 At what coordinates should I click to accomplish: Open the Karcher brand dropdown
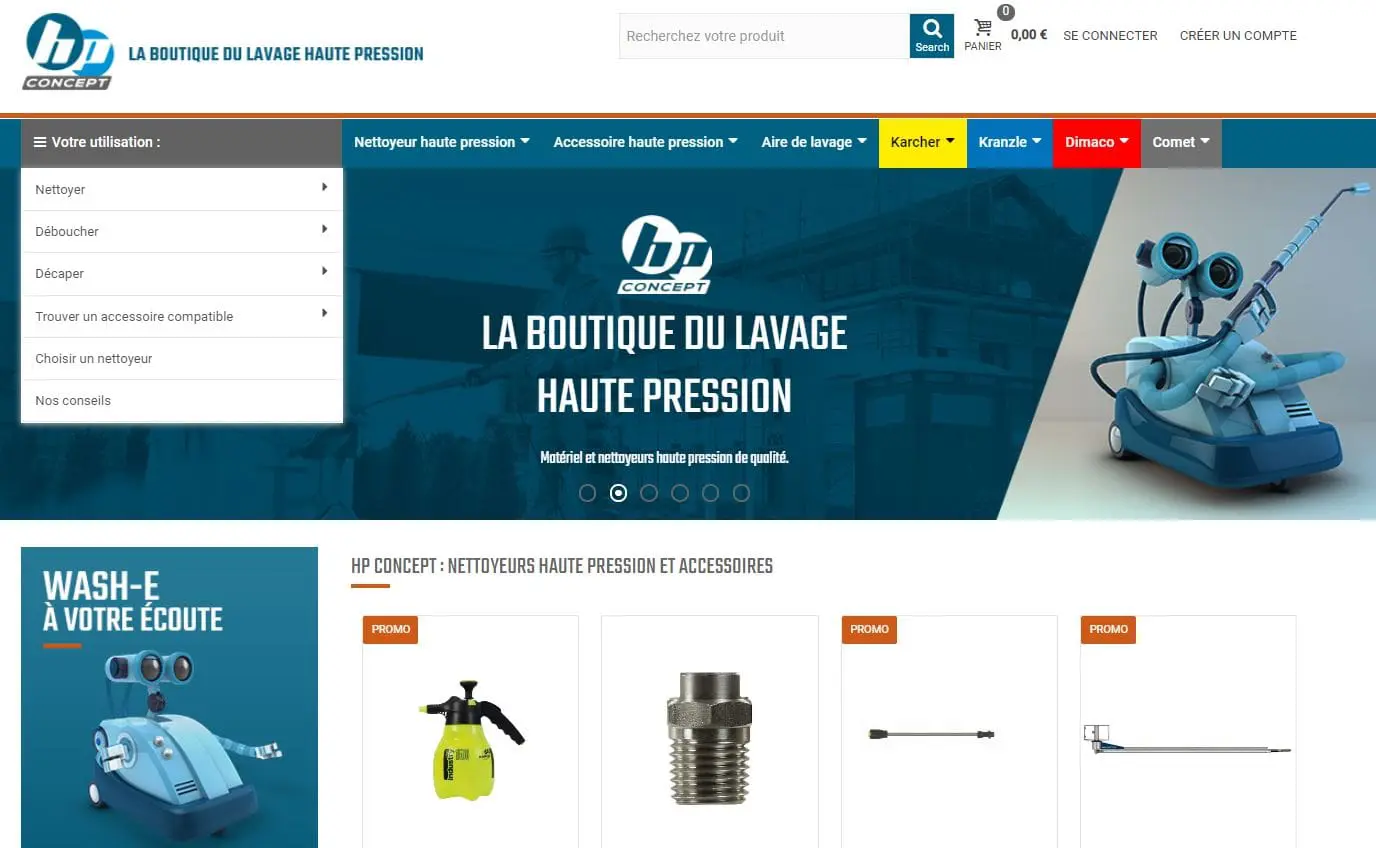(x=922, y=142)
